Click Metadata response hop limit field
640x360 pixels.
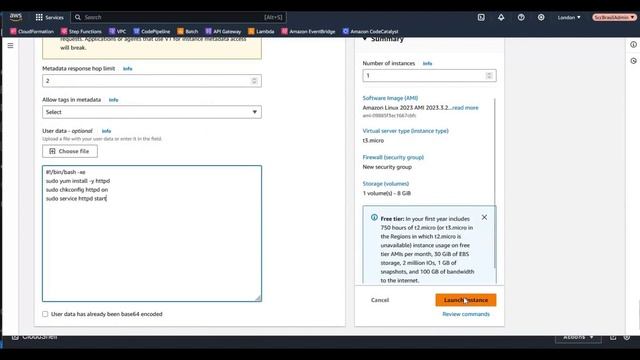coord(152,81)
